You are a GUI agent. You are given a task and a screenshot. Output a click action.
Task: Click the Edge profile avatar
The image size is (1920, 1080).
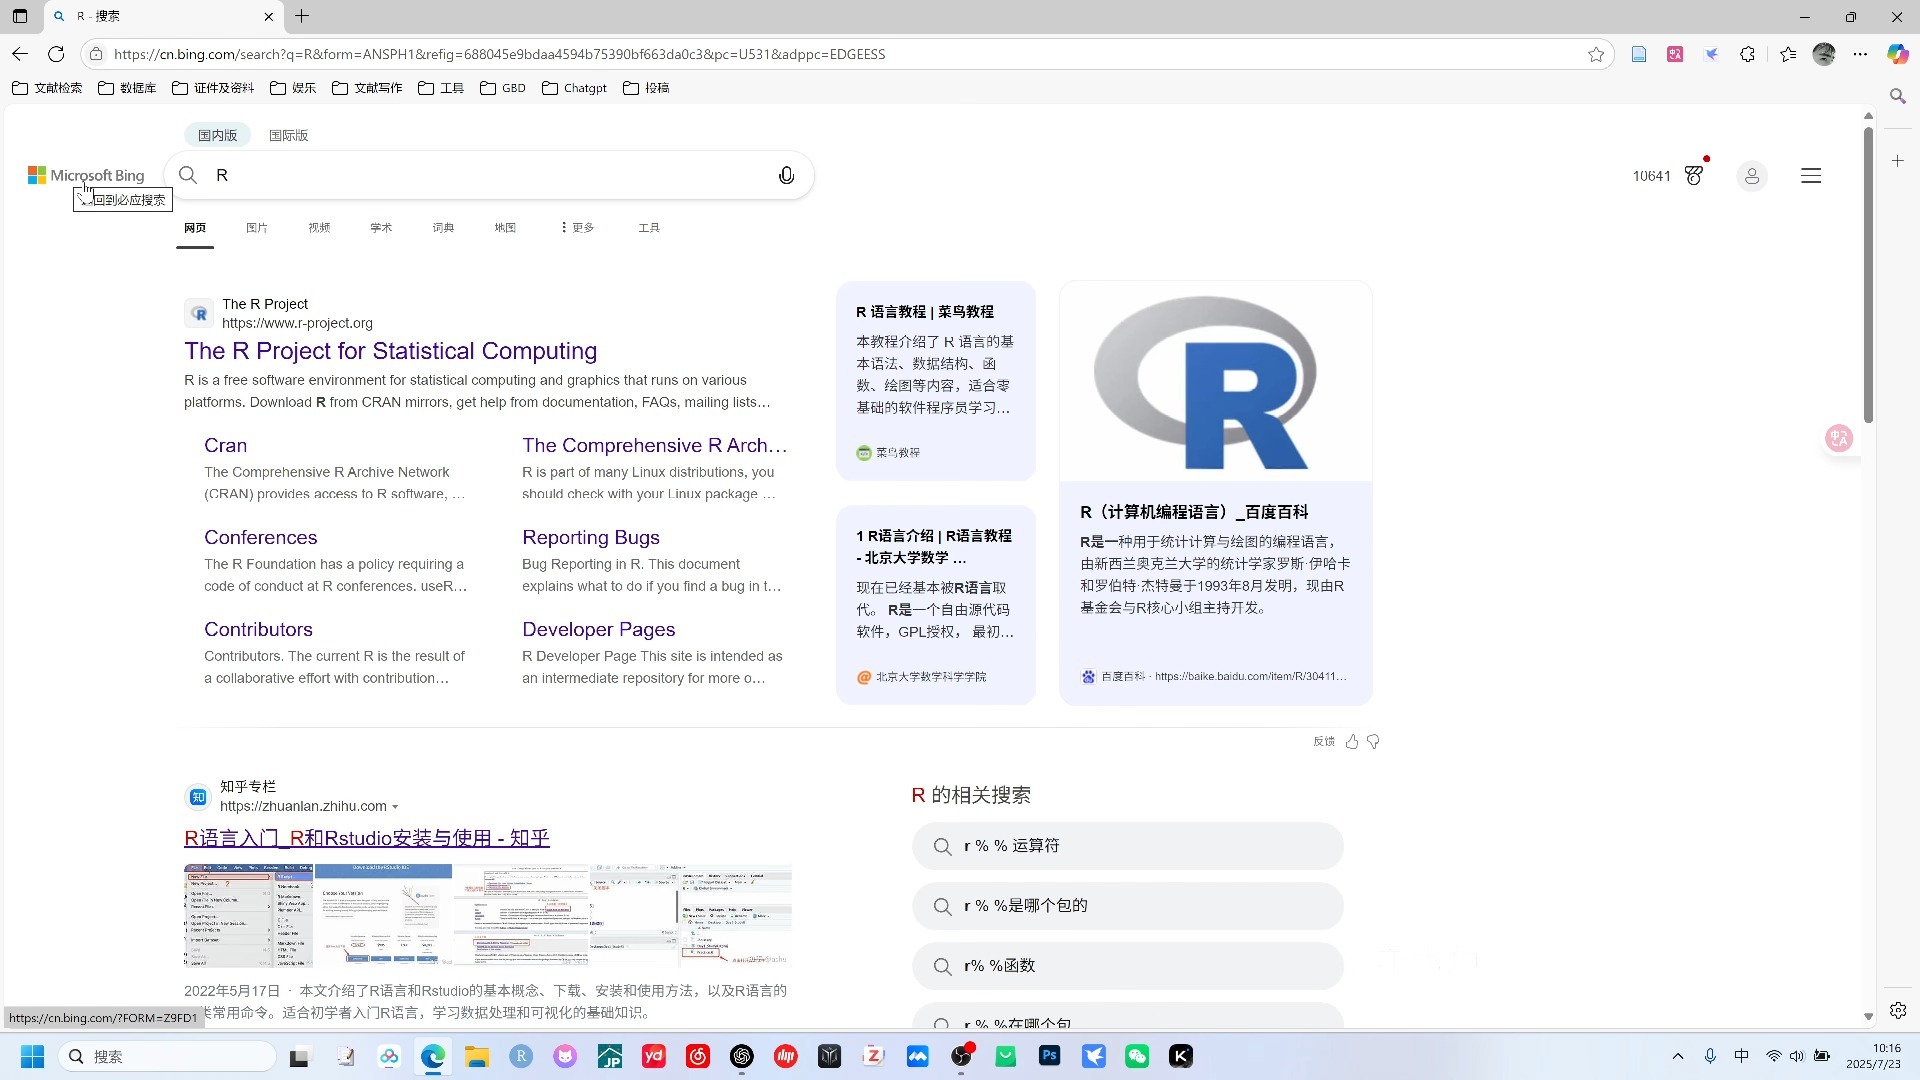tap(1824, 54)
